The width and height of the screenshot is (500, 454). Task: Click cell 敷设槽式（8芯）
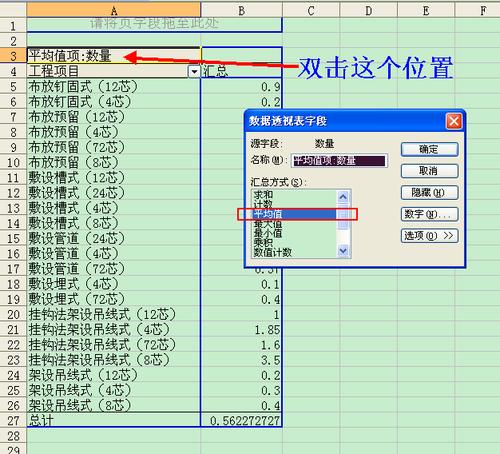[x=114, y=223]
